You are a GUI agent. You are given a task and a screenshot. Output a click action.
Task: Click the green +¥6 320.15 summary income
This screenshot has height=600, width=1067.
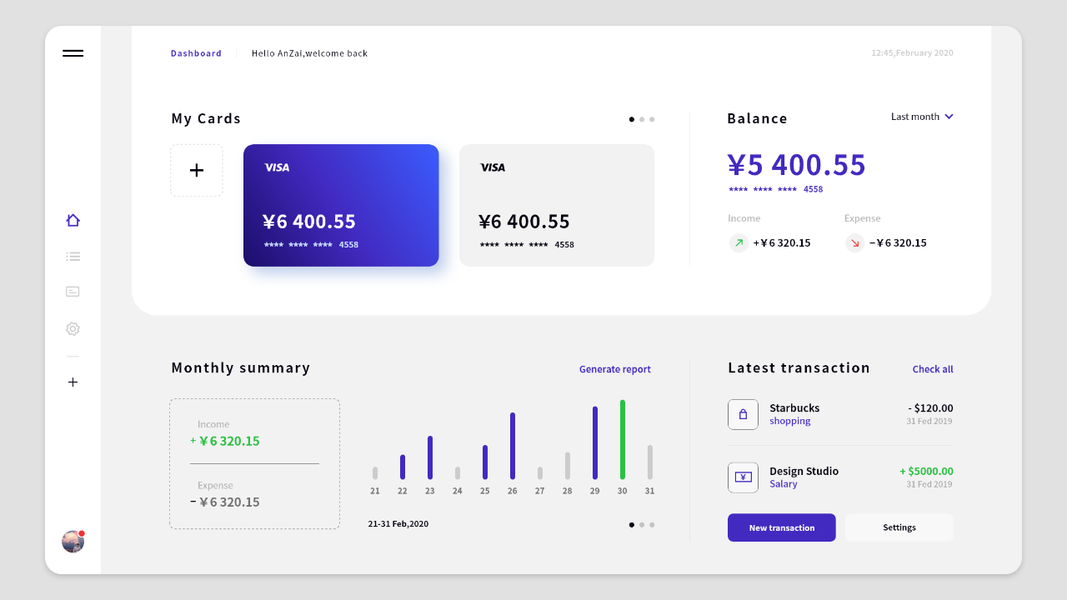[x=225, y=441]
